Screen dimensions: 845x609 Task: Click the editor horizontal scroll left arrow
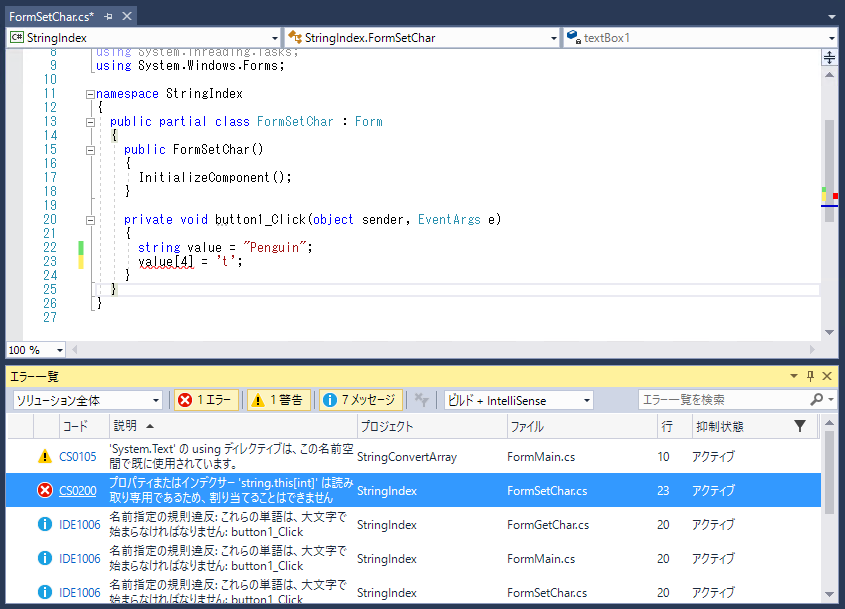click(74, 350)
